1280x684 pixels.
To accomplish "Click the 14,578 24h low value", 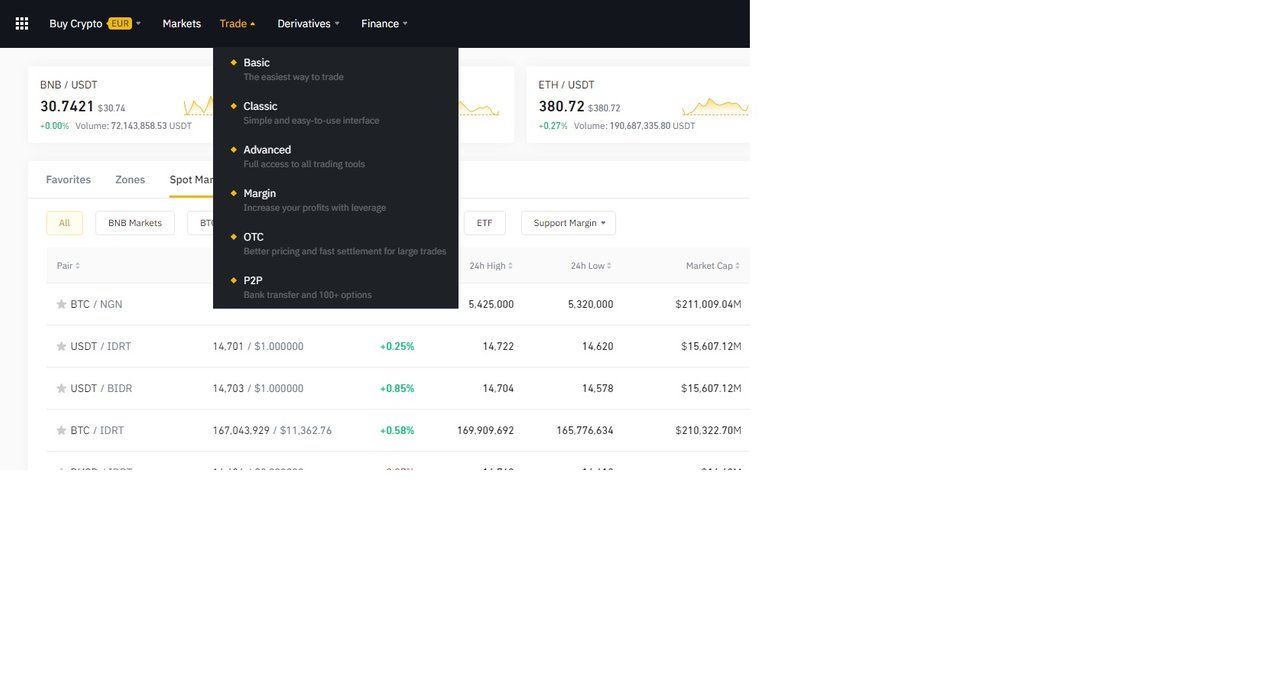I will 598,388.
